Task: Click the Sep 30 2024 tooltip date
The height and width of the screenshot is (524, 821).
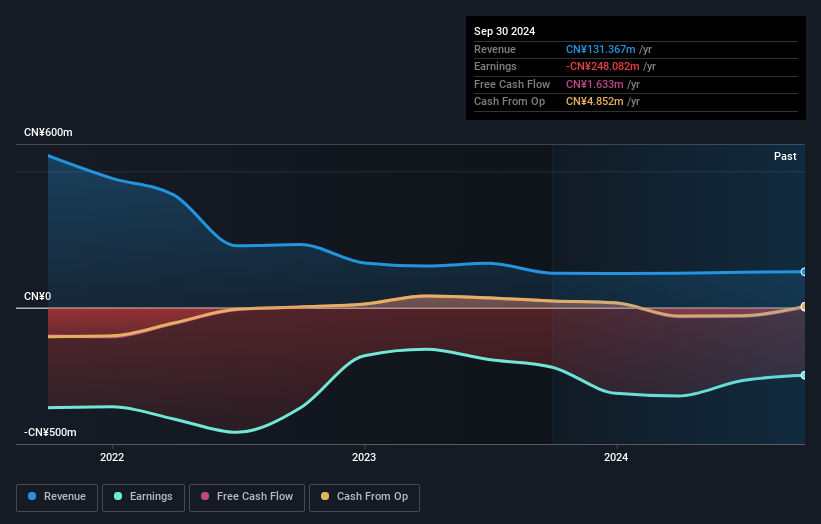Action: pyautogui.click(x=504, y=31)
